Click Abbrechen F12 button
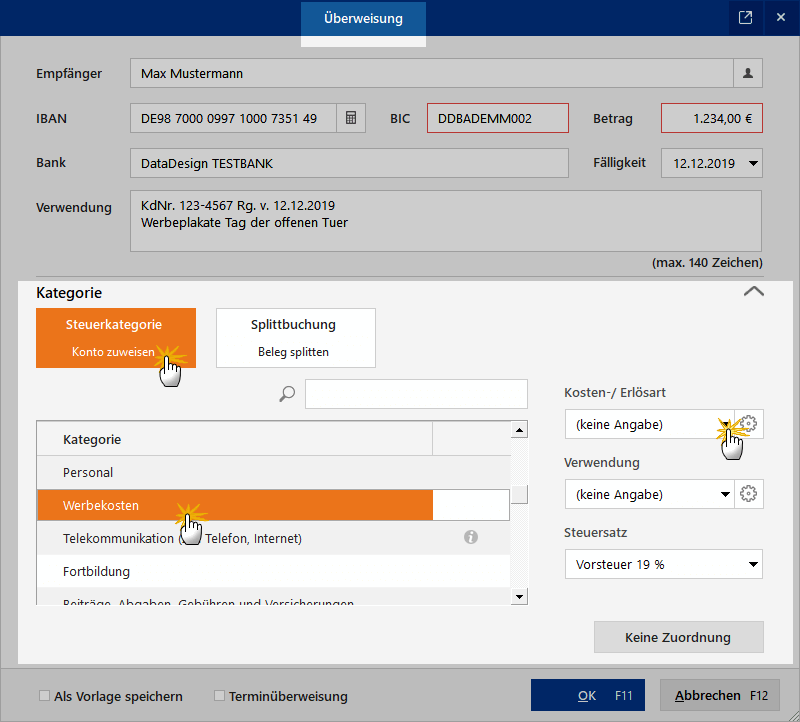 (x=720, y=695)
